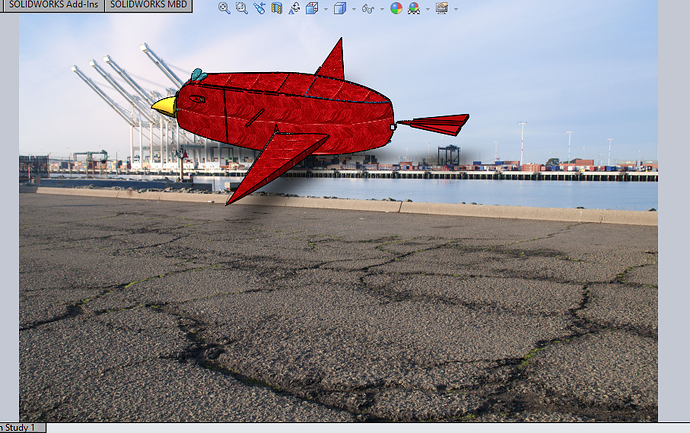690x433 pixels.
Task: Expand the Apply Scene dropdown arrow
Action: 426,9
